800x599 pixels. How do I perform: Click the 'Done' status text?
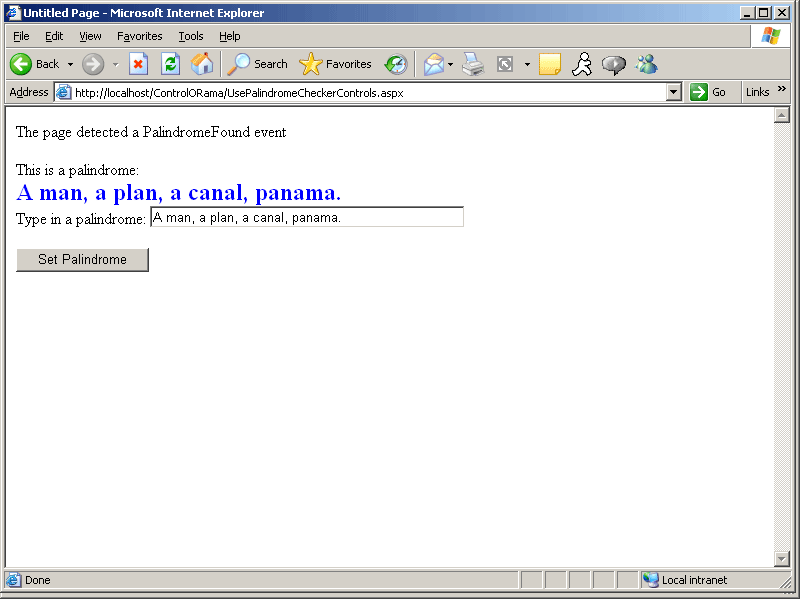[x=38, y=580]
